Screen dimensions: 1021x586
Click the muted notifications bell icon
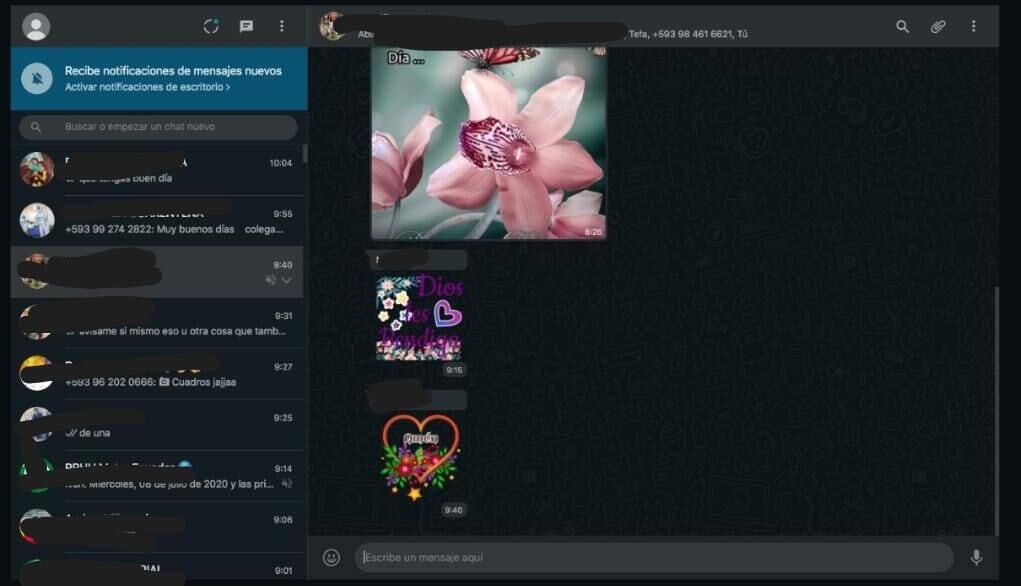pos(37,78)
